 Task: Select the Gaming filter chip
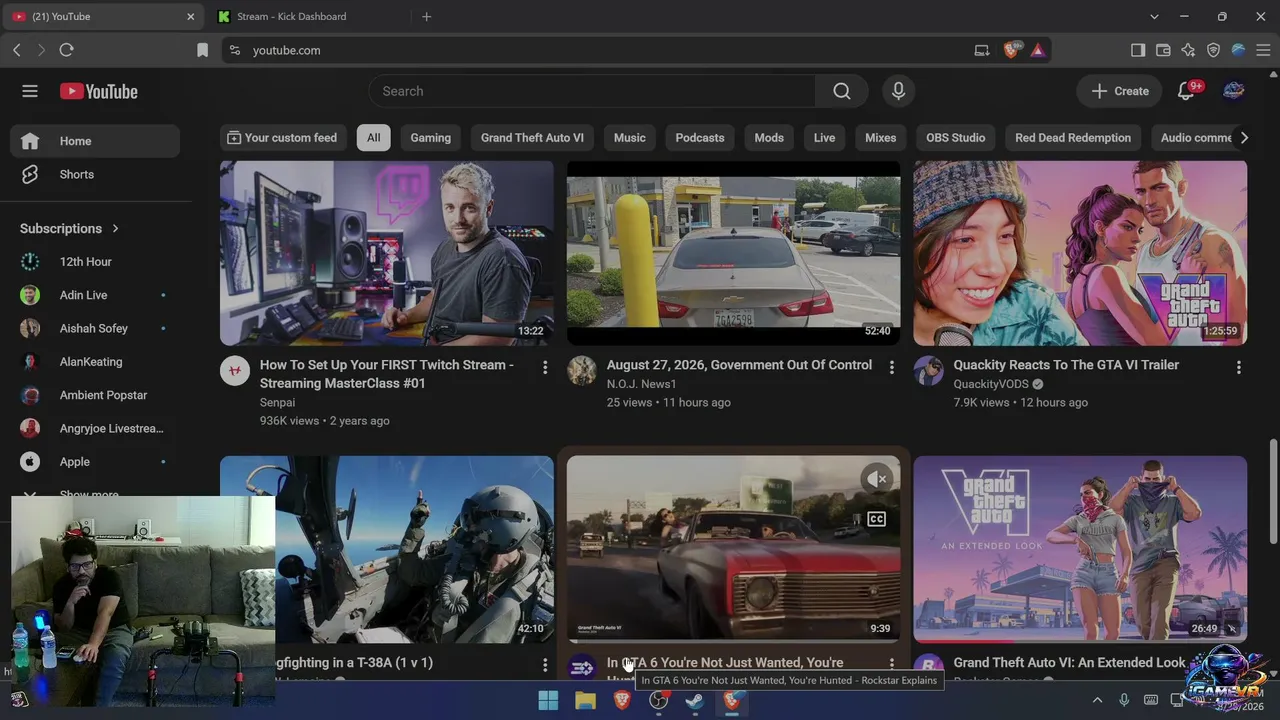tap(431, 138)
